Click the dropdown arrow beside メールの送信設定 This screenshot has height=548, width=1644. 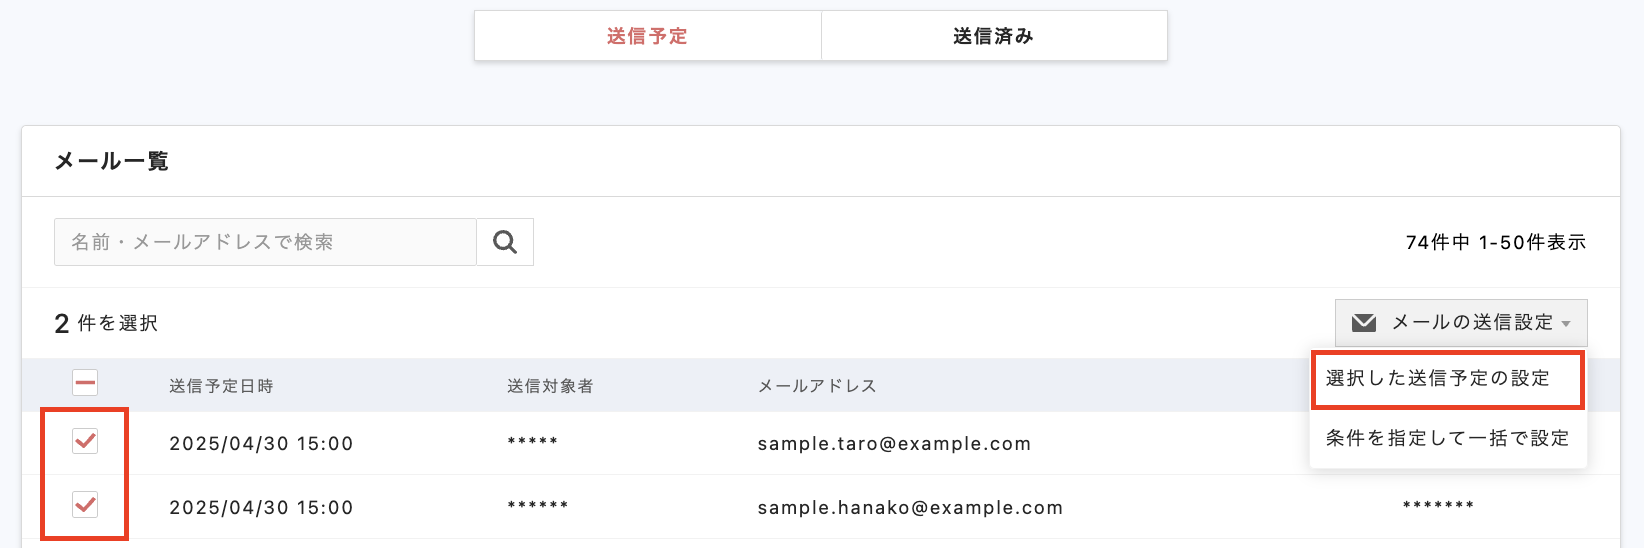pos(1566,324)
